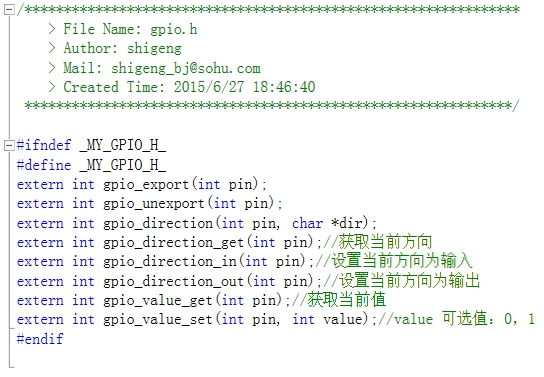544x377 pixels.
Task: Click the gpio_direction_out function name
Action: 173,281
